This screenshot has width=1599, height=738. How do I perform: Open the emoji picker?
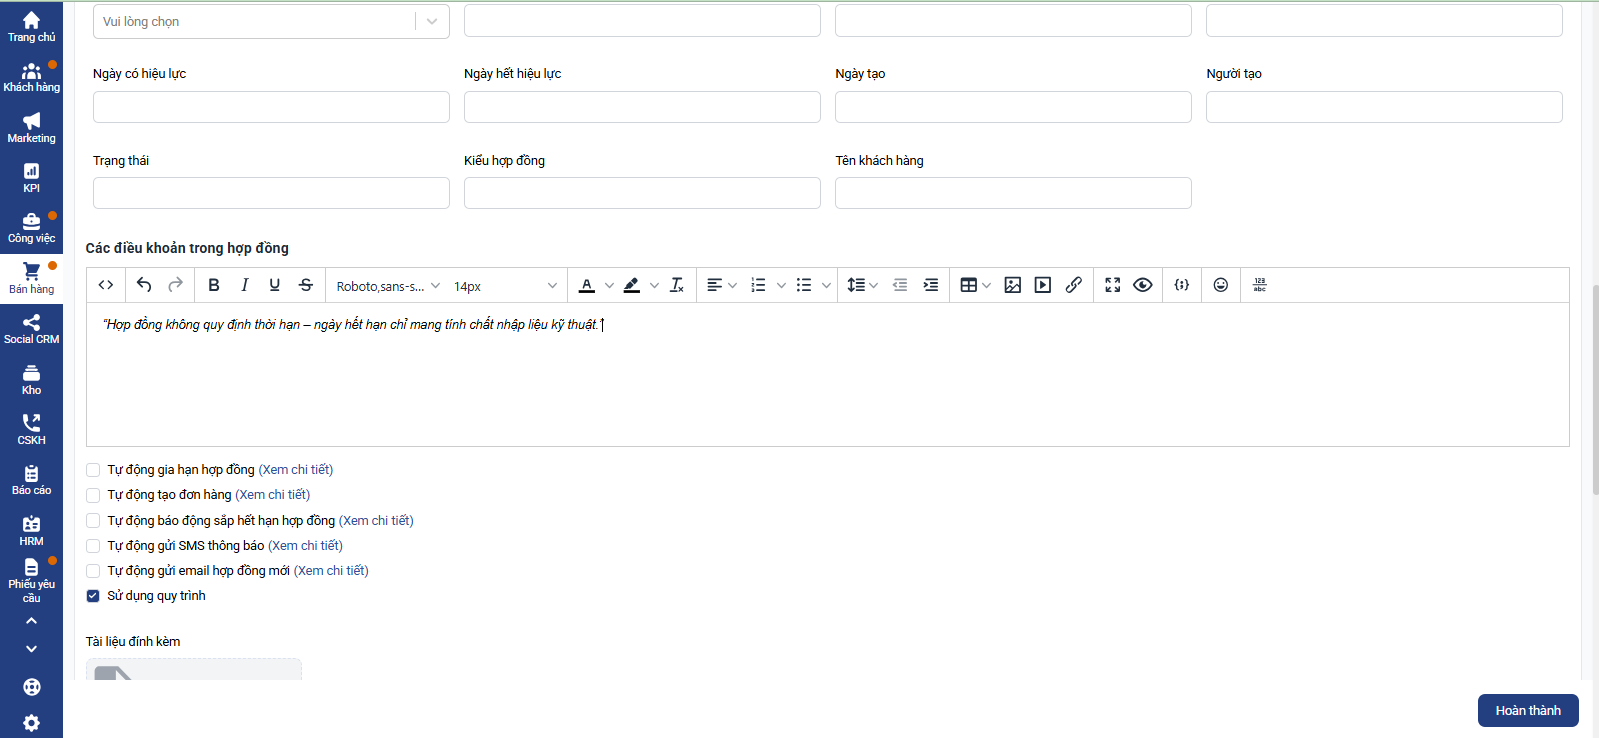tap(1220, 285)
